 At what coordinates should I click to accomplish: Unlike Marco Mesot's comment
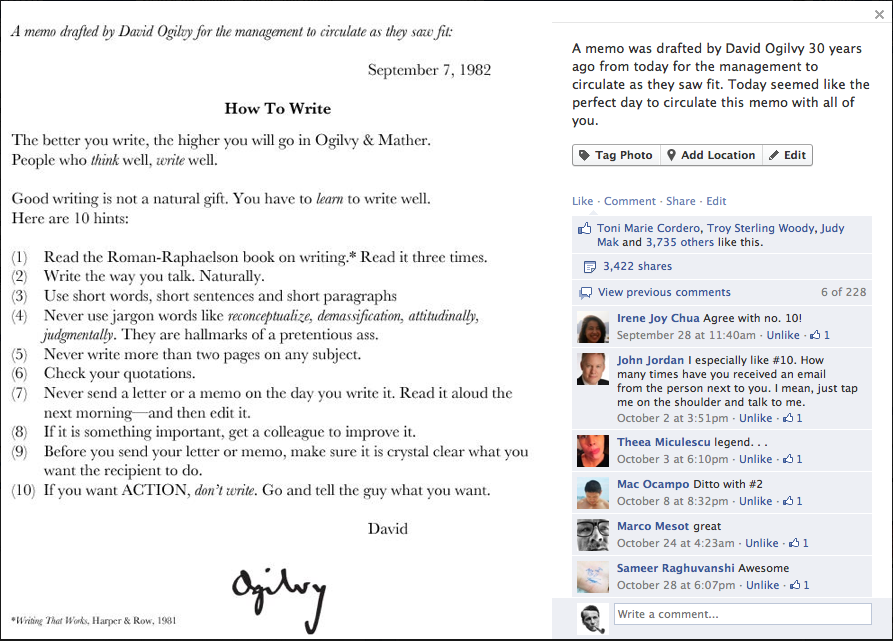click(761, 544)
